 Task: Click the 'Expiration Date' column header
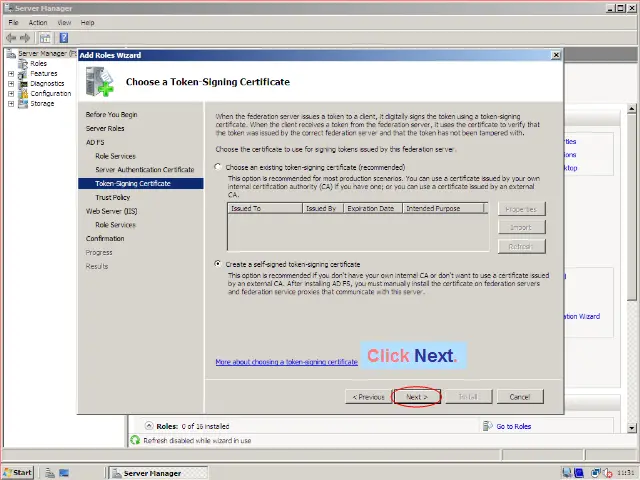click(x=373, y=209)
